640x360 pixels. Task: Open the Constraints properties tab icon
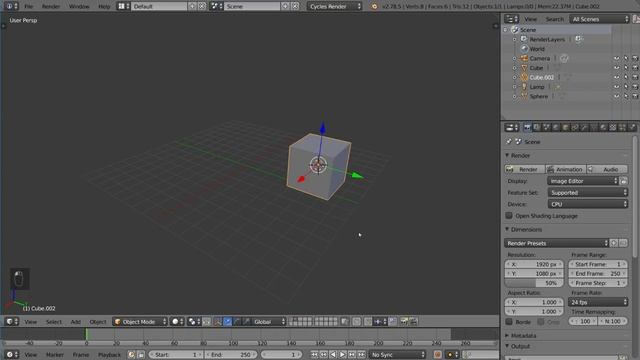pos(575,128)
